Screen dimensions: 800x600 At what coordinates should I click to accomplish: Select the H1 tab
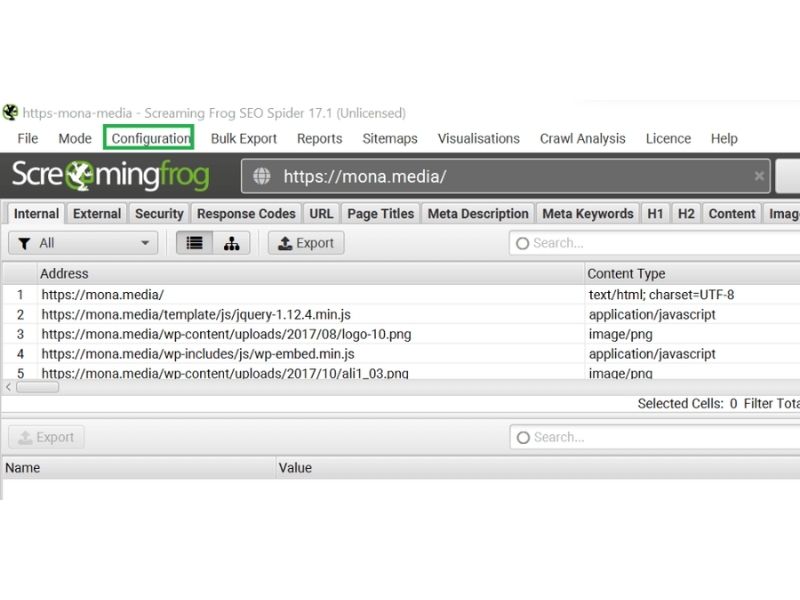(x=655, y=213)
